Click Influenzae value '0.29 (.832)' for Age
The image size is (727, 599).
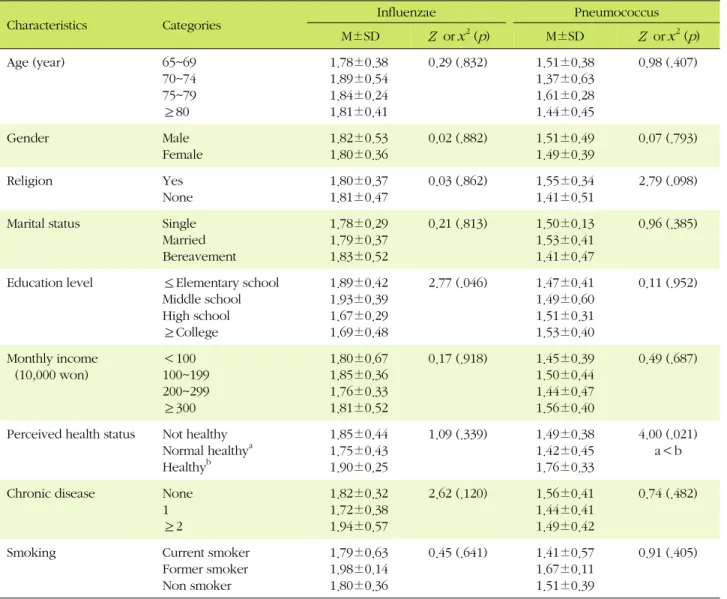tap(458, 63)
